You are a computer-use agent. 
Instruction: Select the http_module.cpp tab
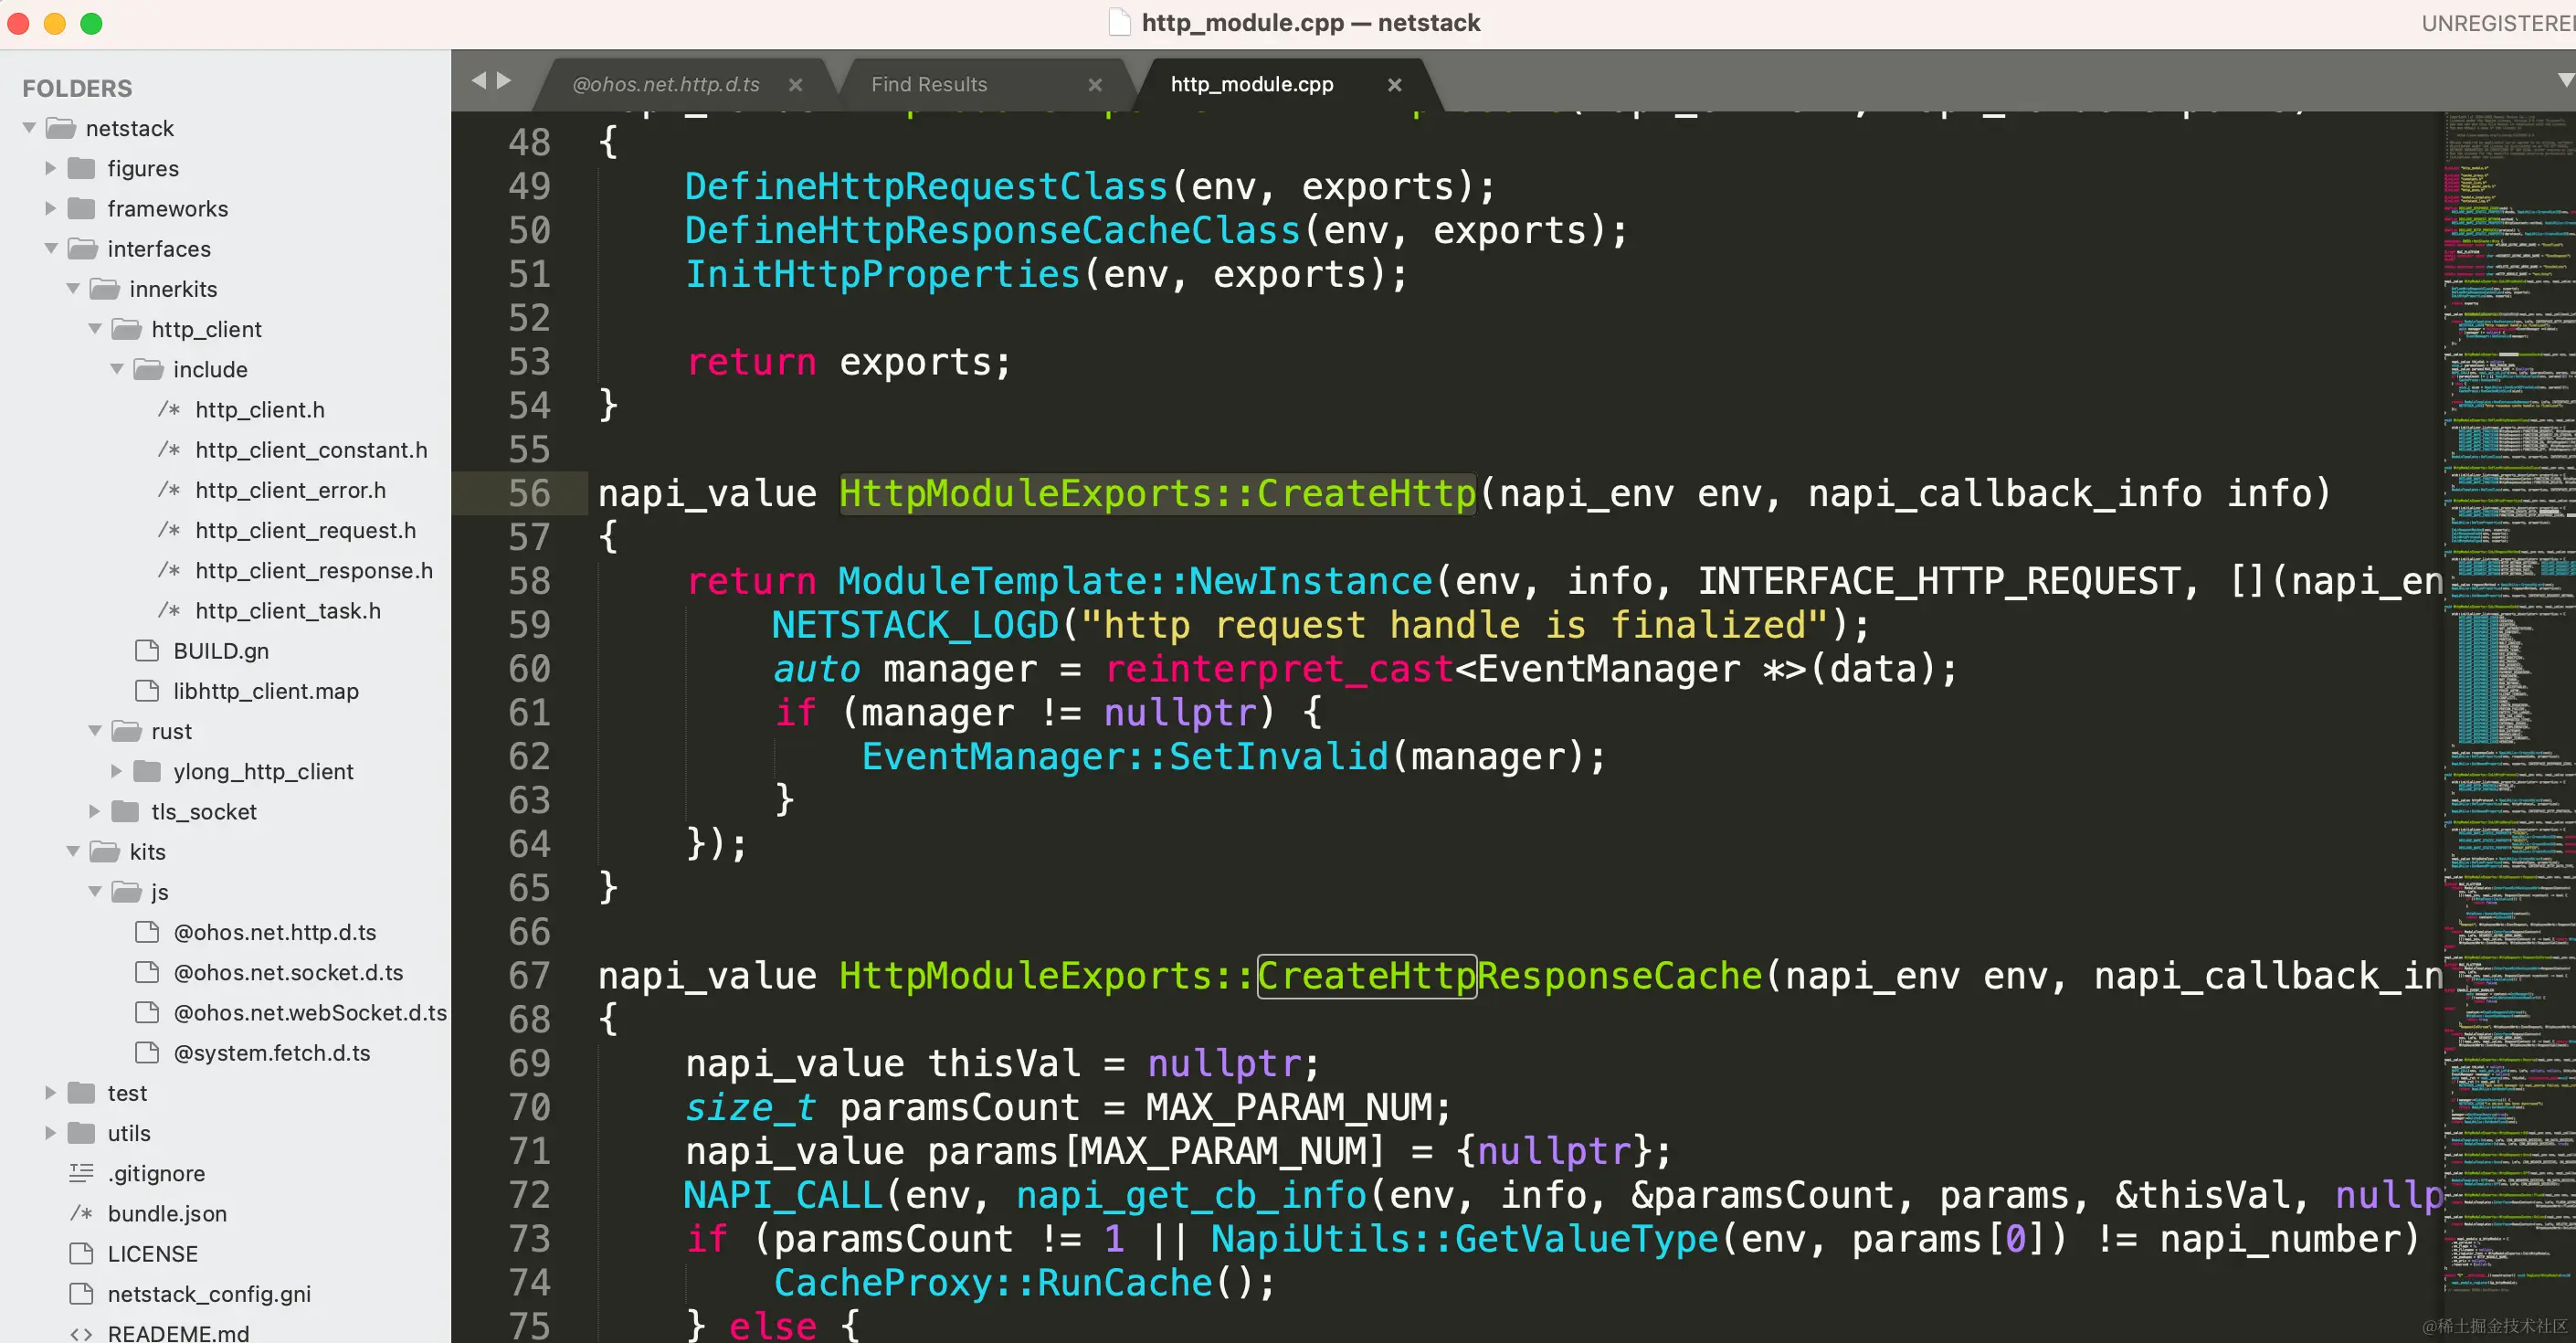click(1252, 84)
